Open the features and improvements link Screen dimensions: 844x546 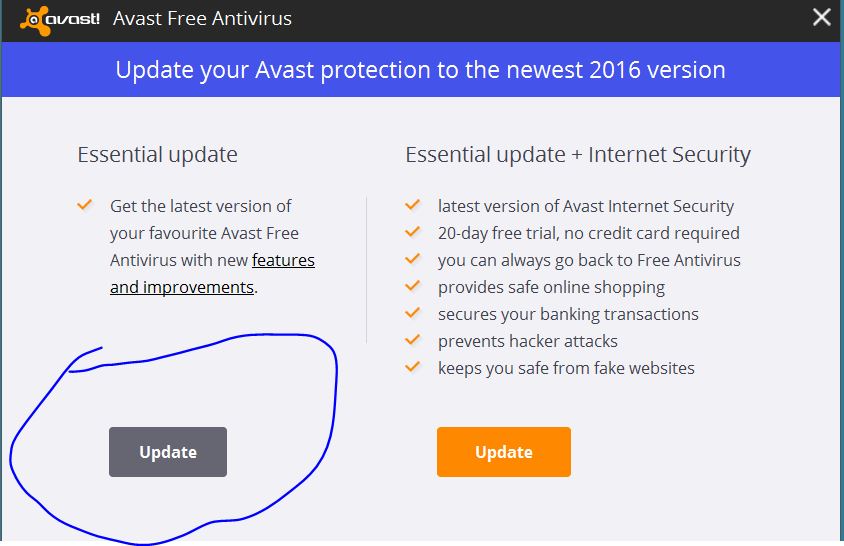212,274
